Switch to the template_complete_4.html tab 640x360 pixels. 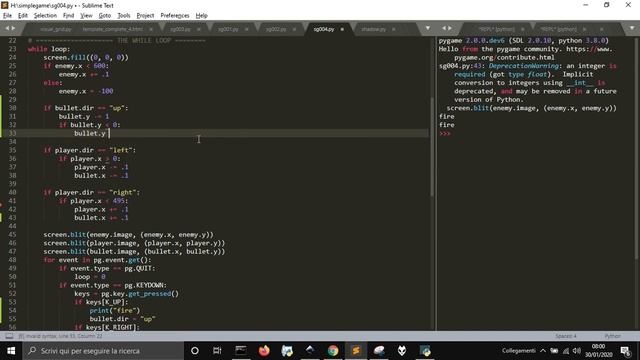[113, 29]
